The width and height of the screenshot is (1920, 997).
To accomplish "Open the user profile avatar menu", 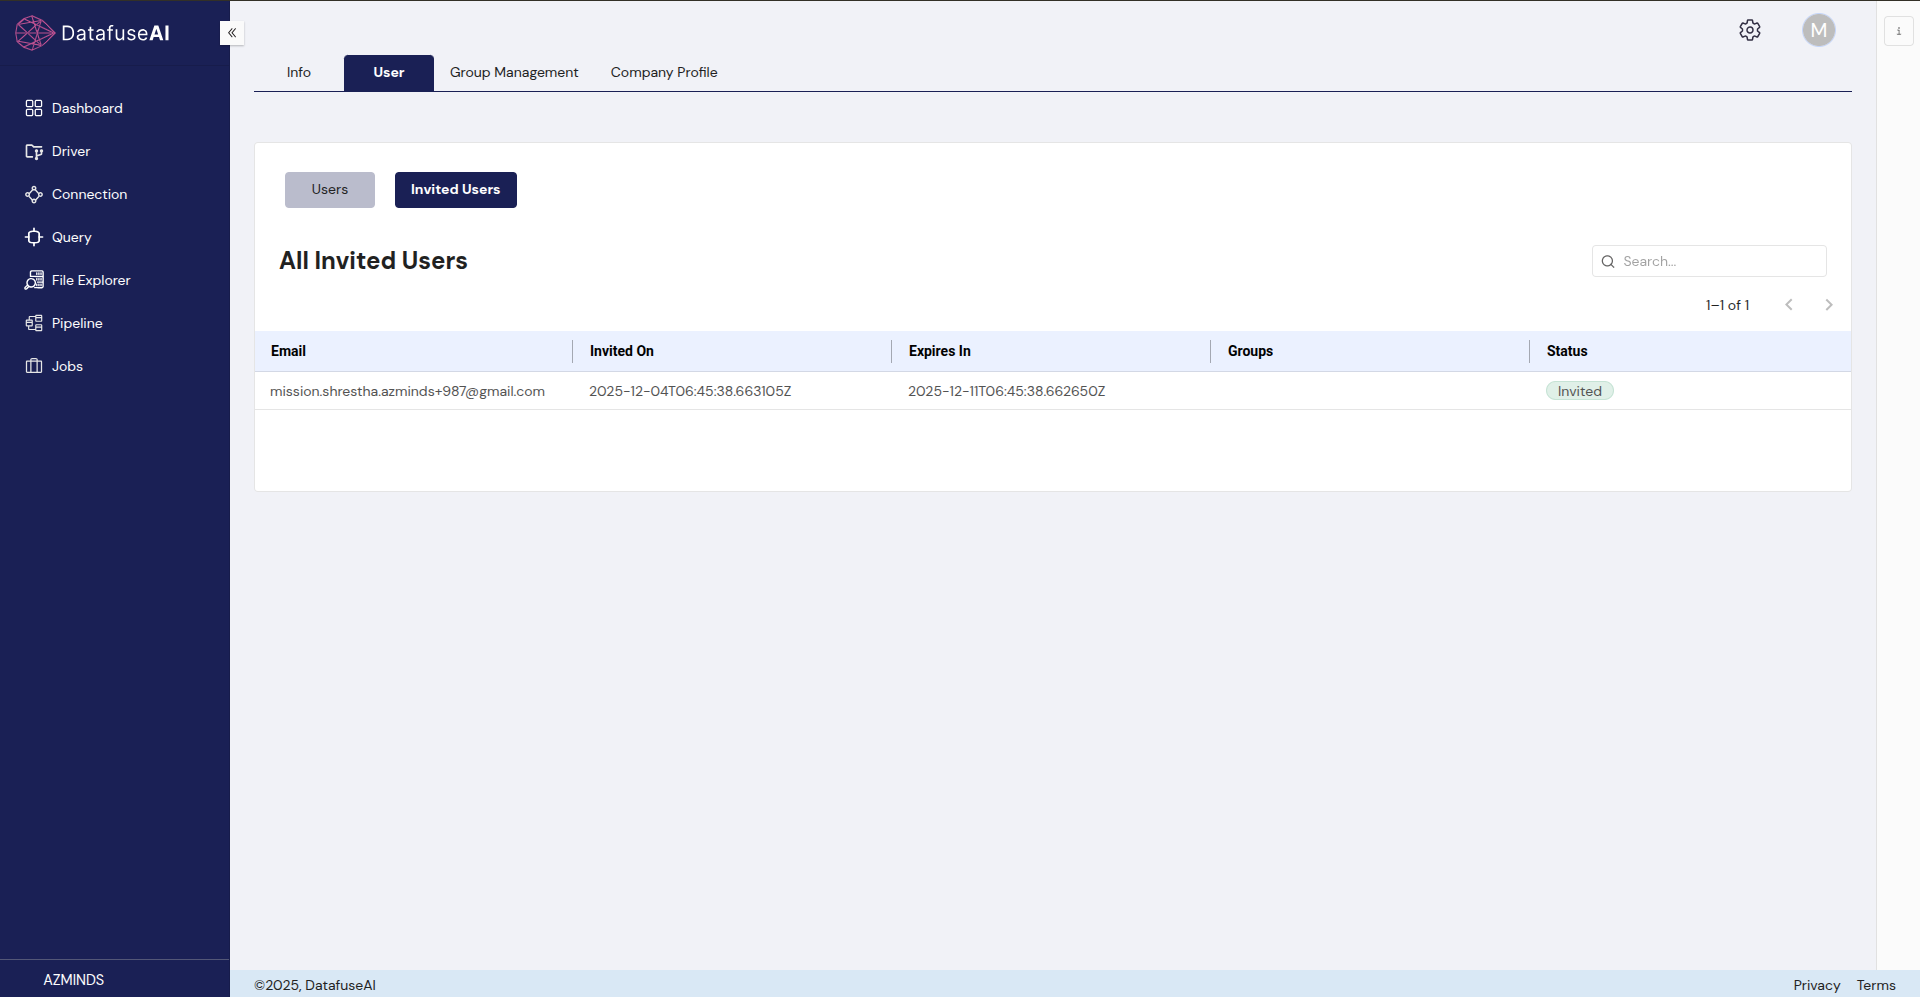I will point(1818,30).
